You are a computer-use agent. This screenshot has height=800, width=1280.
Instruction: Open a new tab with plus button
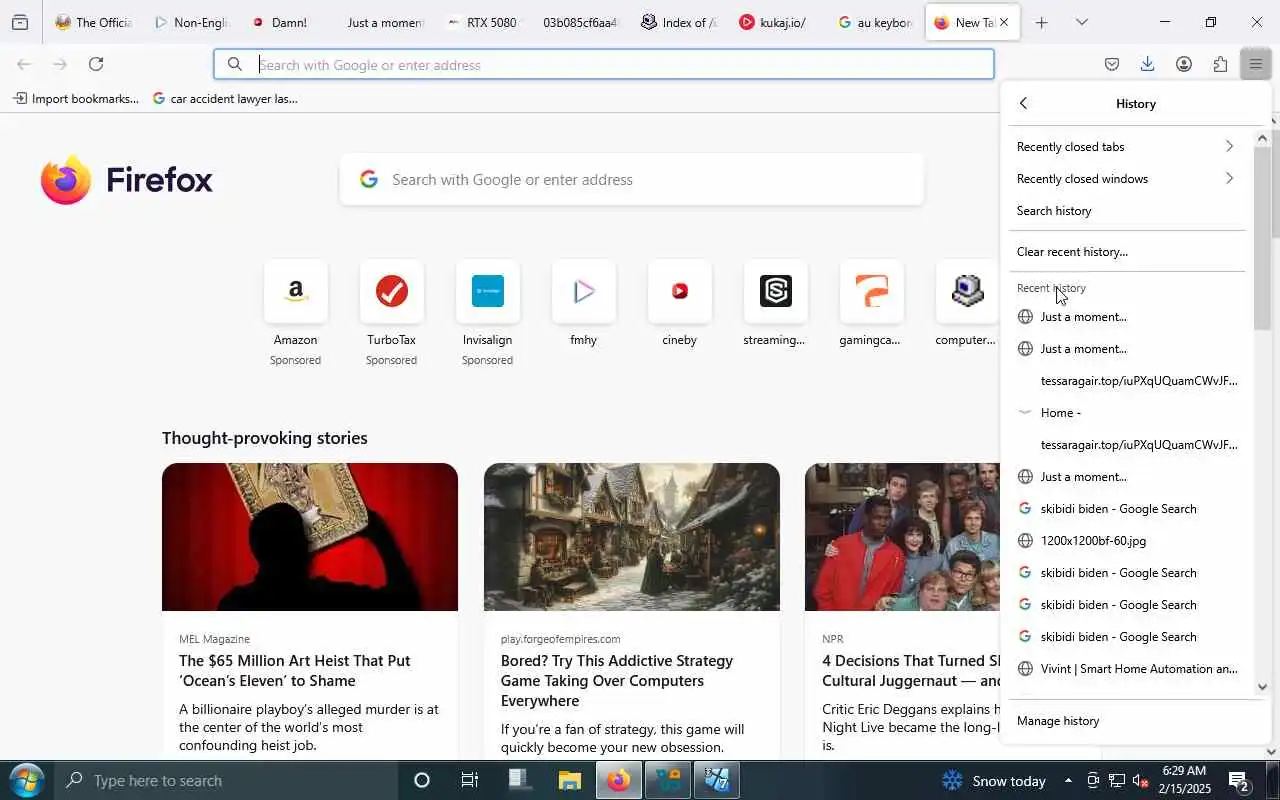coord(1041,22)
